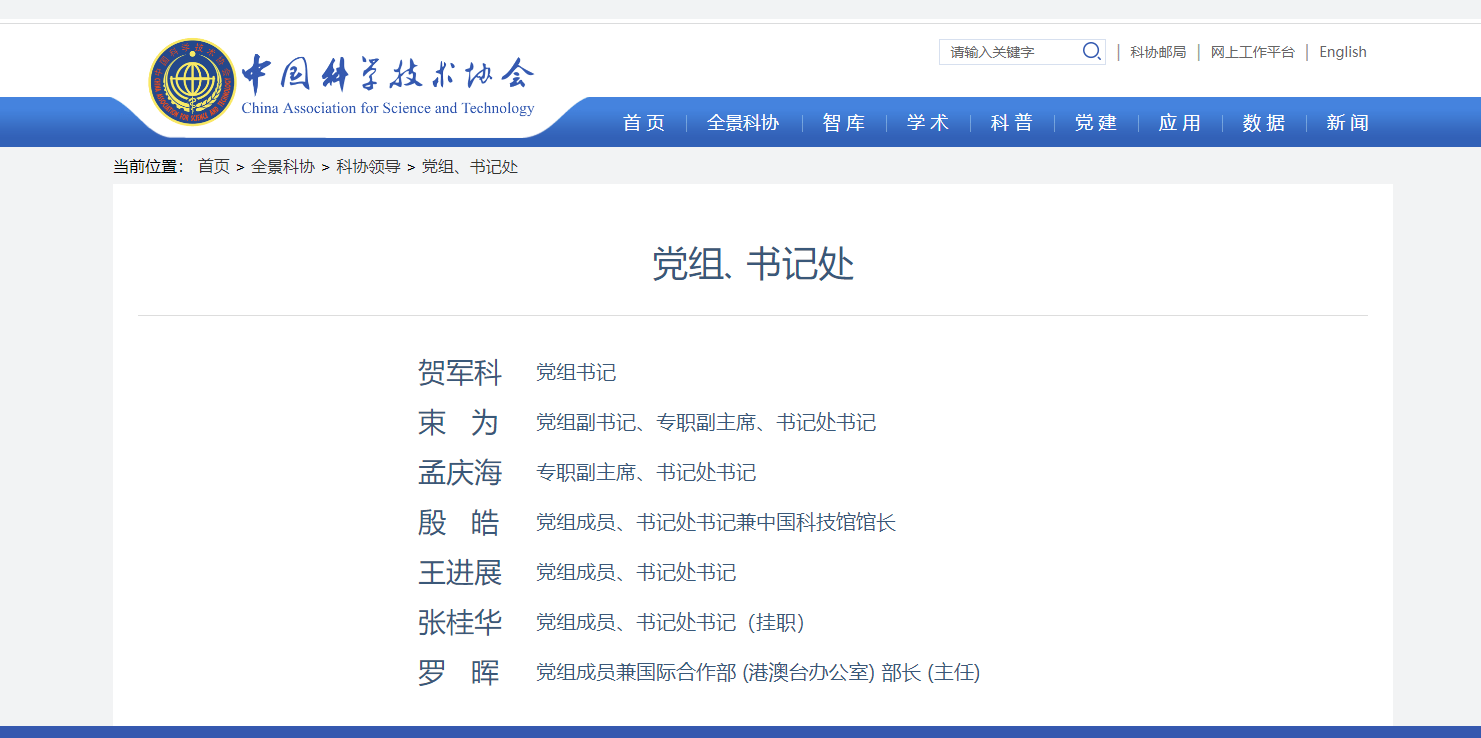This screenshot has width=1481, height=738.
Task: Open the 党建 navigation item
Action: click(x=1096, y=123)
